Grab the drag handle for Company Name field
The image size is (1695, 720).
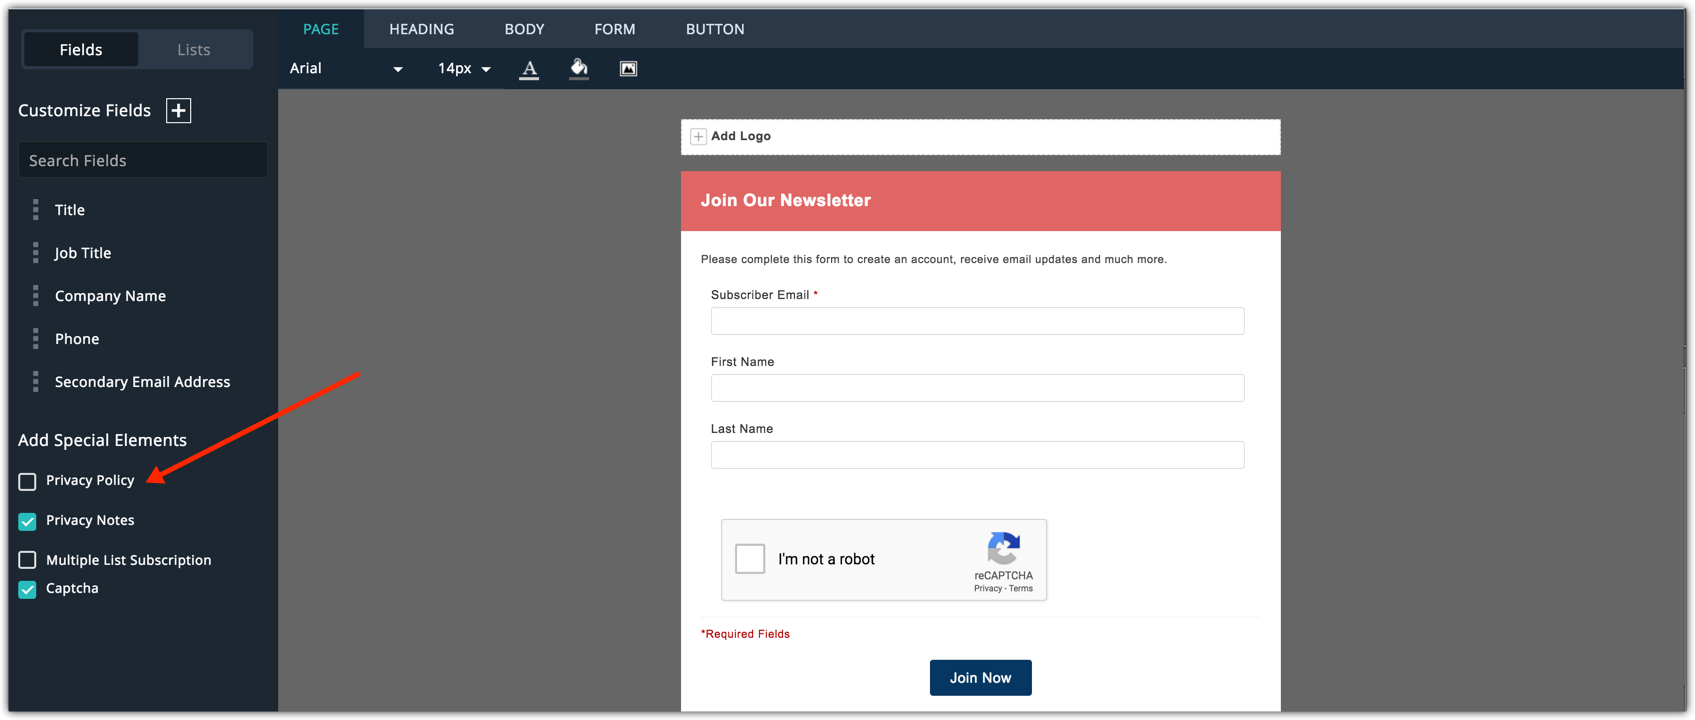point(35,296)
